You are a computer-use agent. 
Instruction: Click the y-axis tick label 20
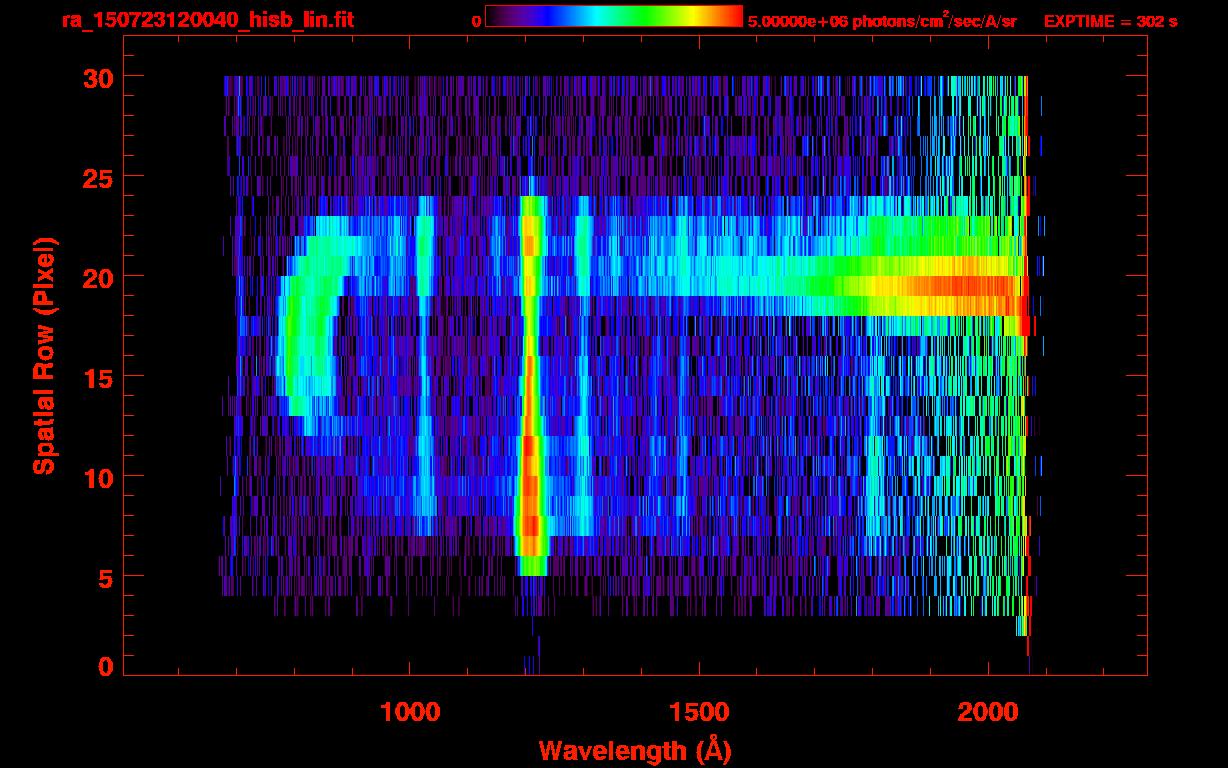pos(98,277)
